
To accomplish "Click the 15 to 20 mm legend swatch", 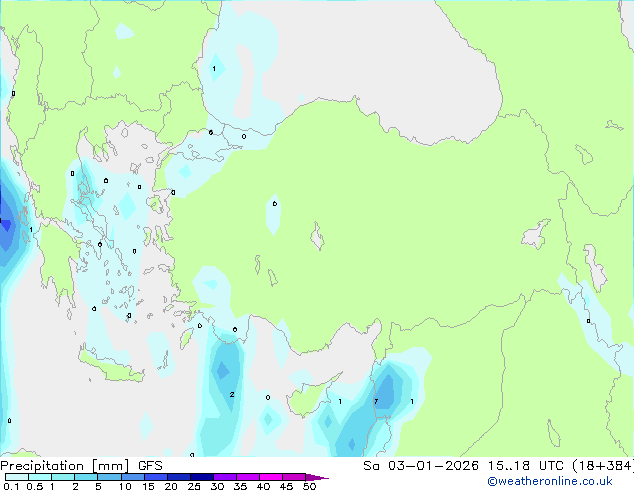I will pyautogui.click(x=156, y=477).
